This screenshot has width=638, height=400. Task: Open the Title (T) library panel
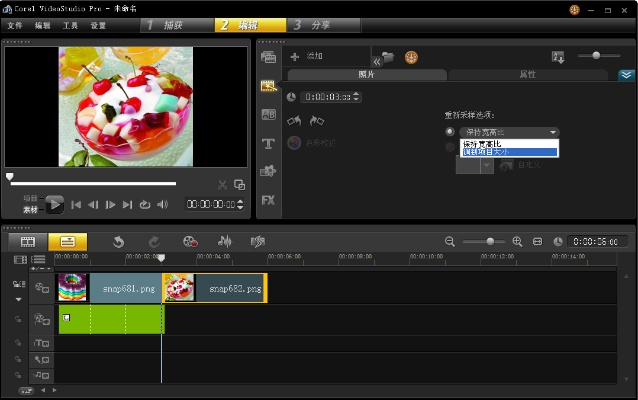[268, 143]
